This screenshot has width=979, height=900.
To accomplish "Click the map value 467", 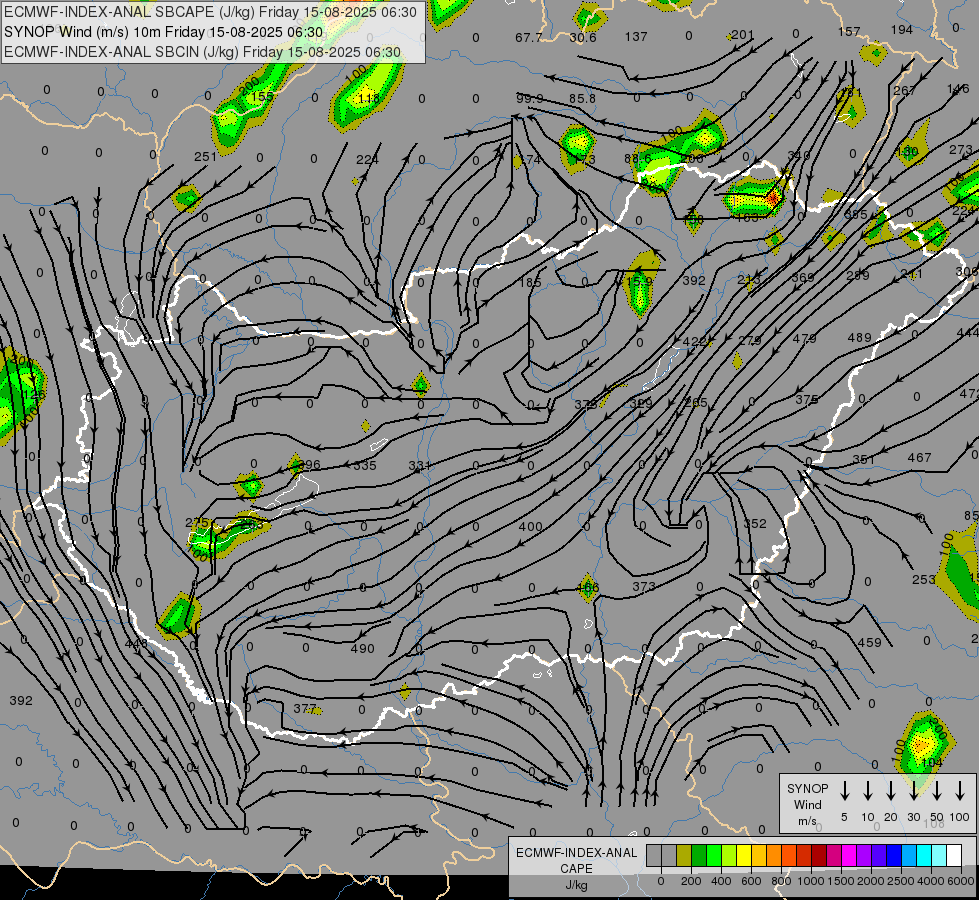I will coord(919,458).
